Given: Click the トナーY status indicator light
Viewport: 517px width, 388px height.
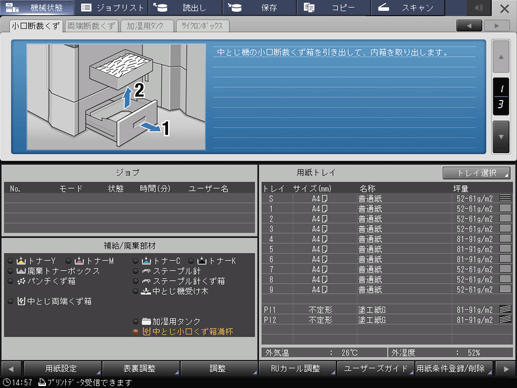Looking at the screenshot, I should [10, 261].
